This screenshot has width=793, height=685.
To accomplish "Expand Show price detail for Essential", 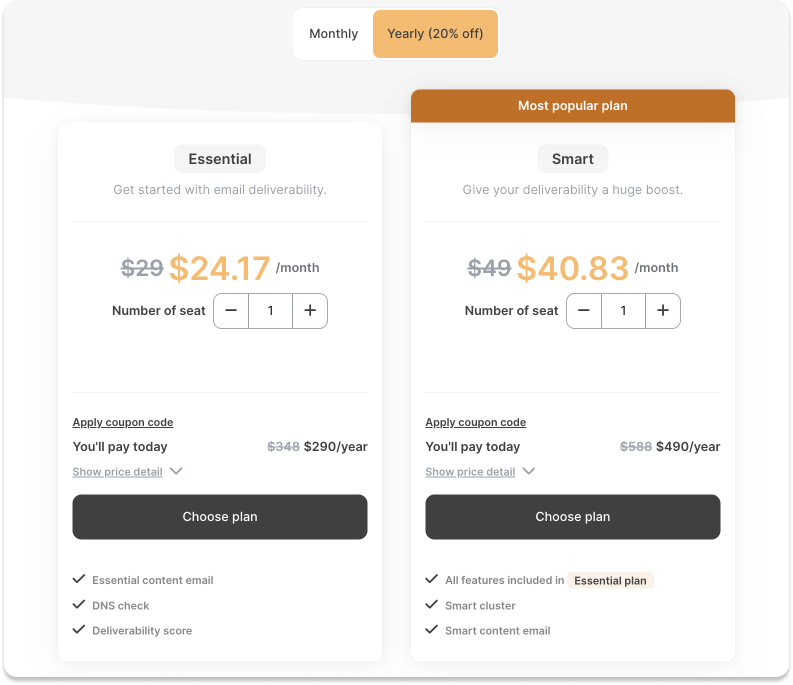I will click(x=118, y=472).
